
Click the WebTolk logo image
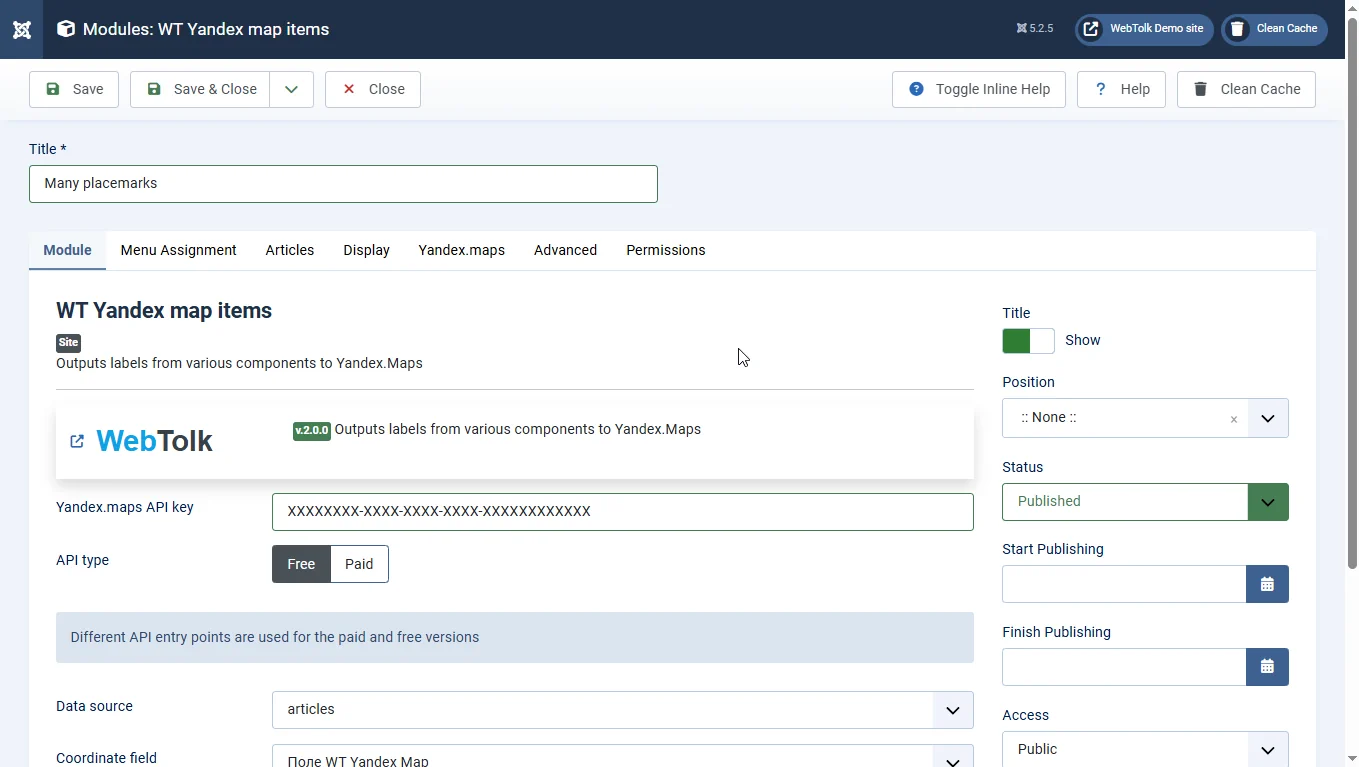pos(154,441)
